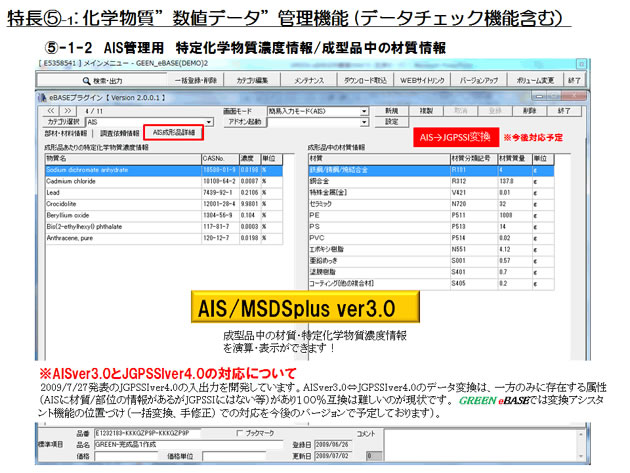The height and width of the screenshot is (473, 630).
Task: Click ボリューム変更 in main menu
Action: point(535,80)
